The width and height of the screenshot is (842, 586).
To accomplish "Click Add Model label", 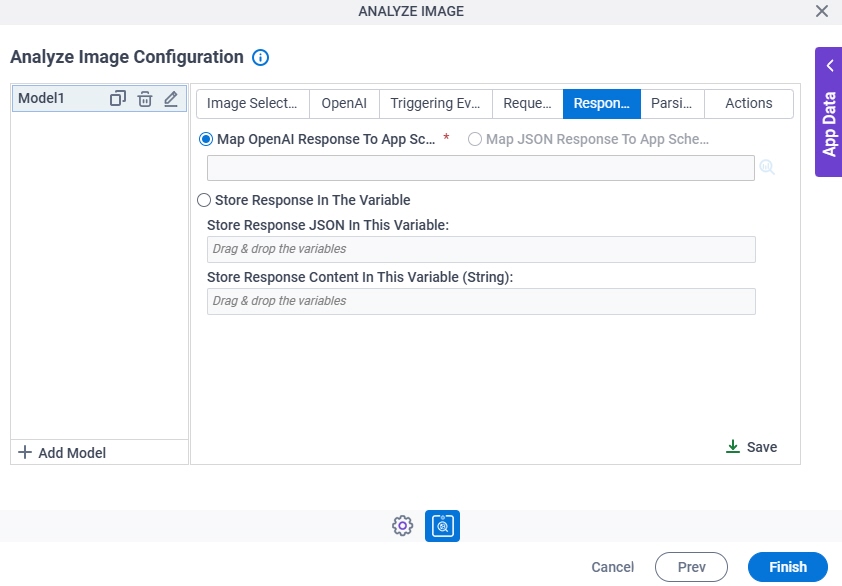I will (72, 453).
